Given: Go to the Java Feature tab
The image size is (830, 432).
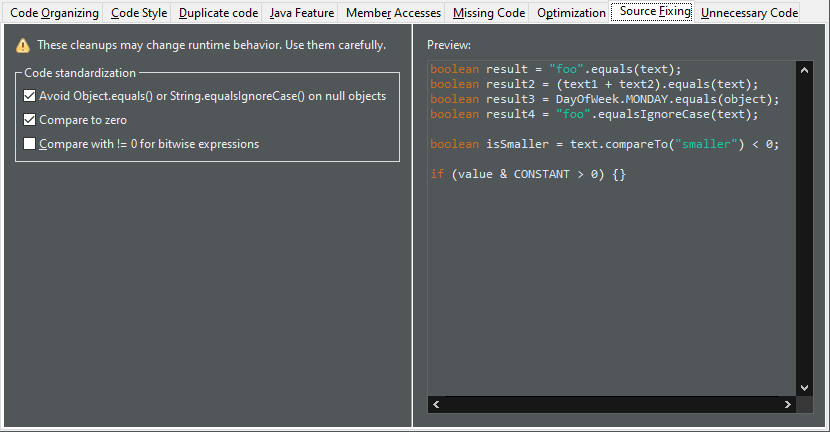Looking at the screenshot, I should (302, 13).
